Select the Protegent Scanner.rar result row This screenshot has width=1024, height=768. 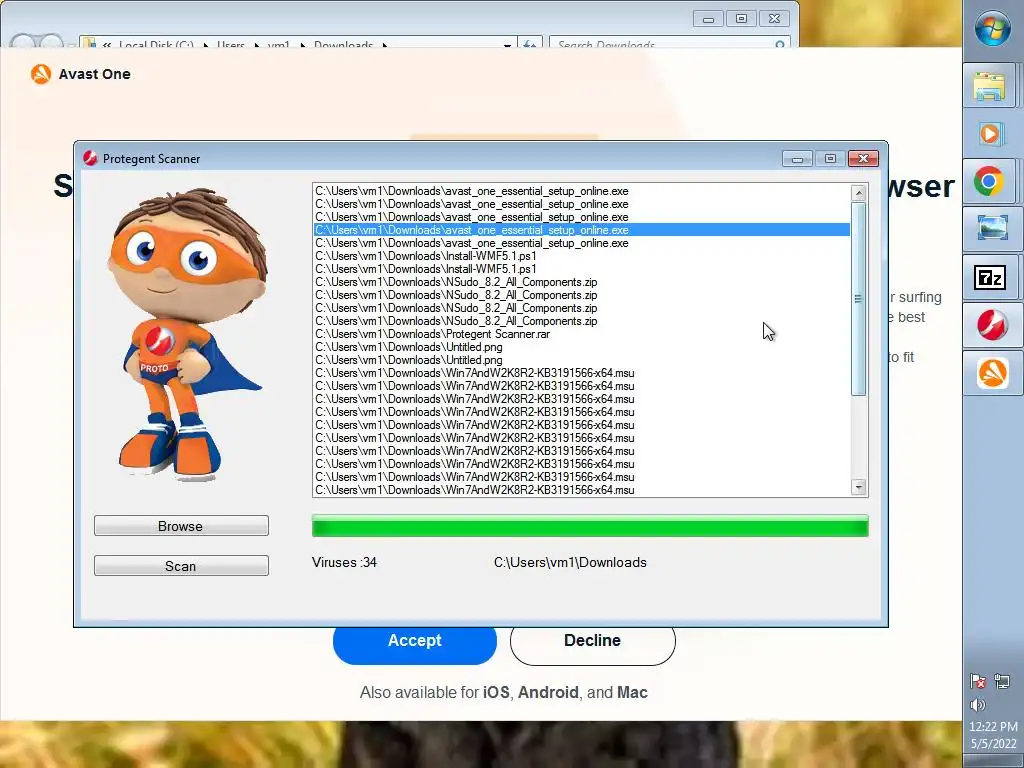click(581, 334)
